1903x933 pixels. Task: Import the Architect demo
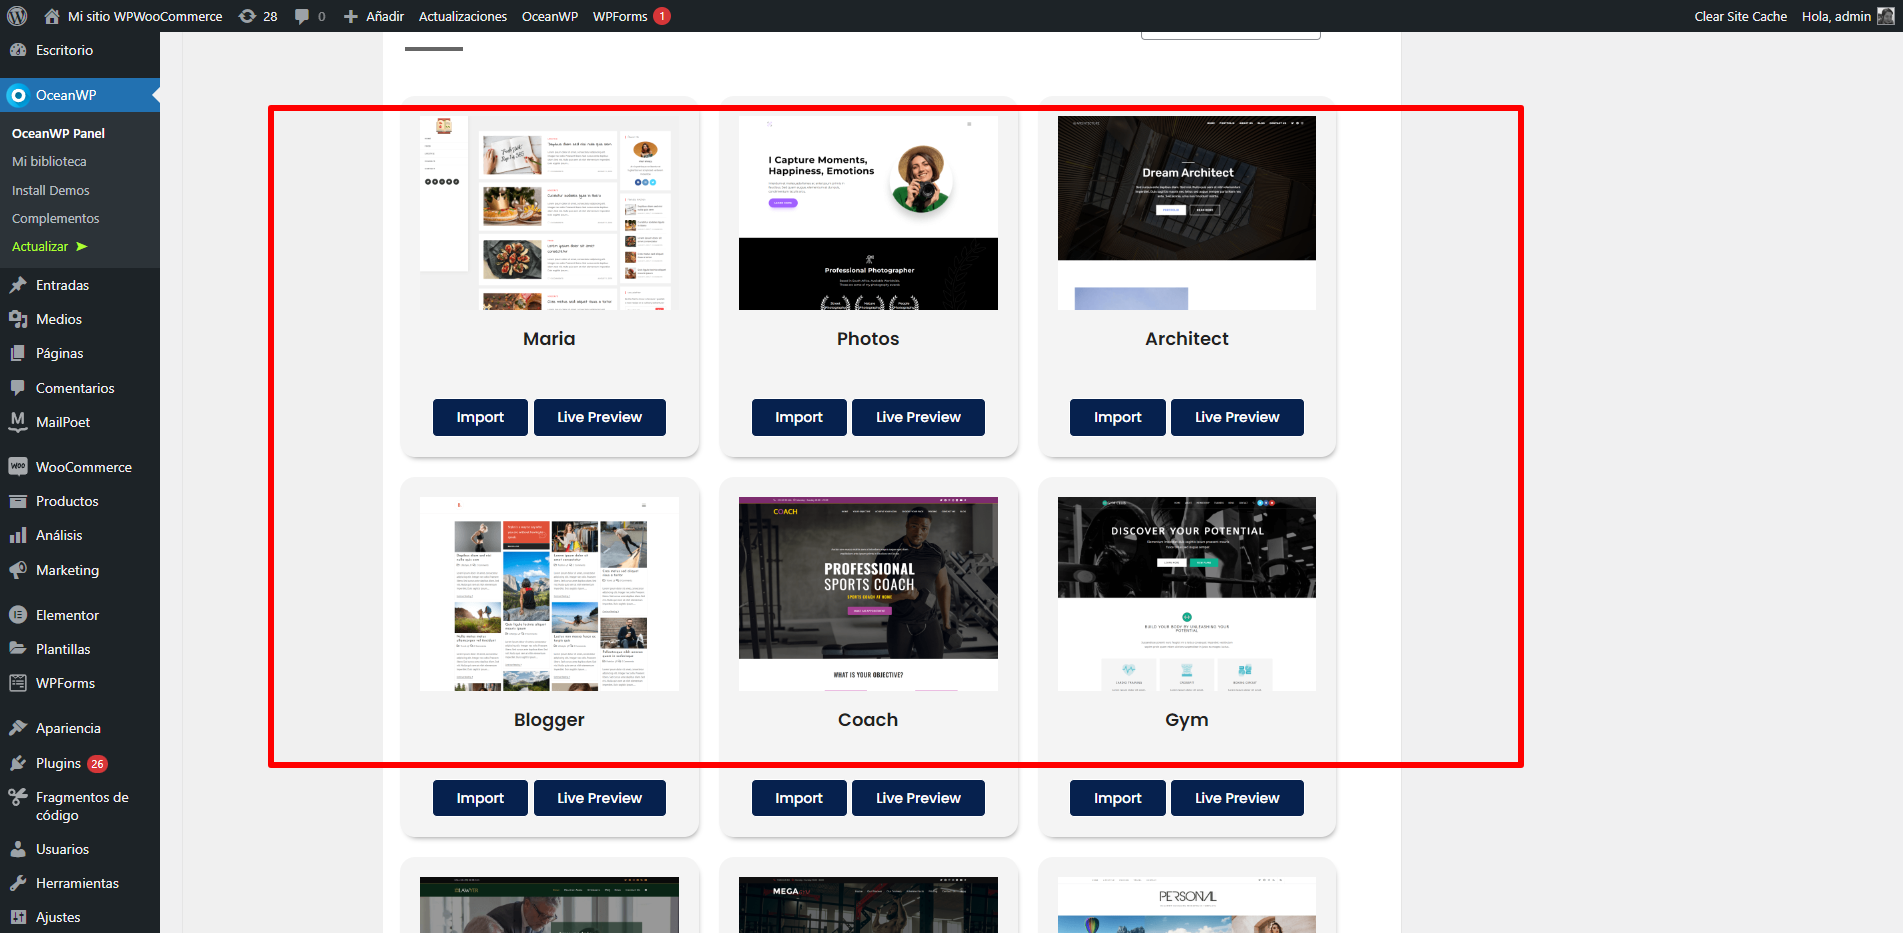1117,417
